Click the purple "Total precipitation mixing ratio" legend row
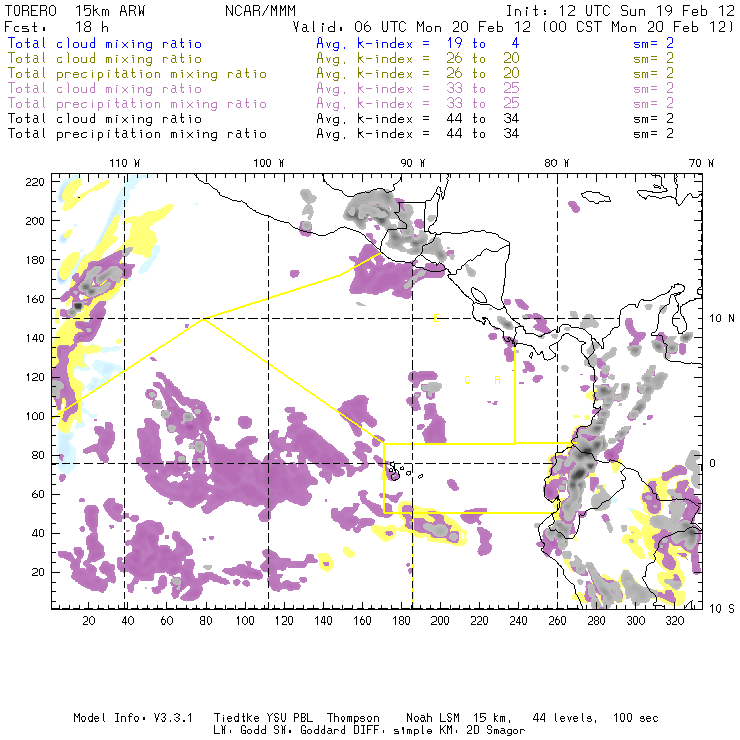Screen dimensions: 740x740 point(137,104)
